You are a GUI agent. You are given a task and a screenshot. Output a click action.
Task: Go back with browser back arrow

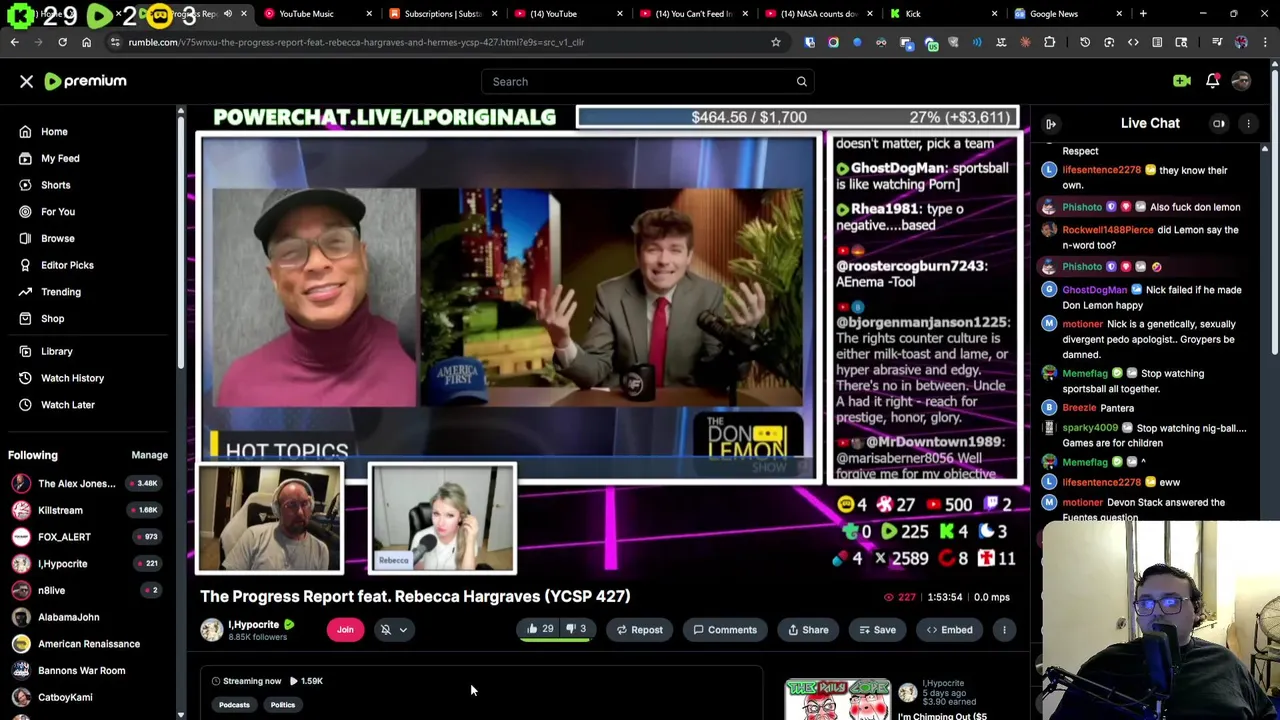[14, 42]
